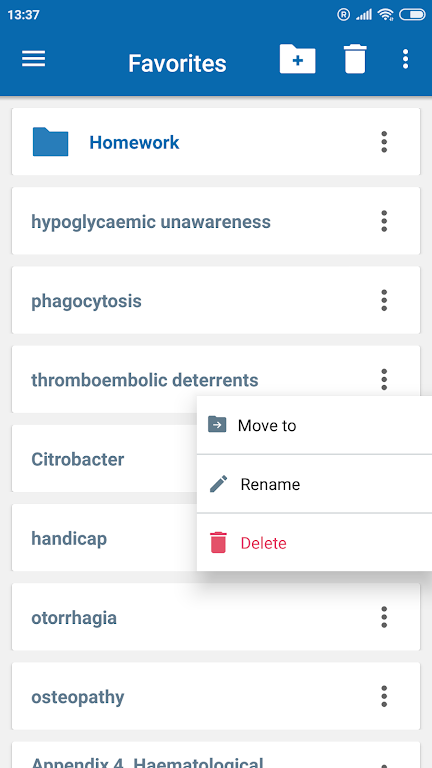
Task: Open the Citrobacter favorite entry
Action: [77, 459]
